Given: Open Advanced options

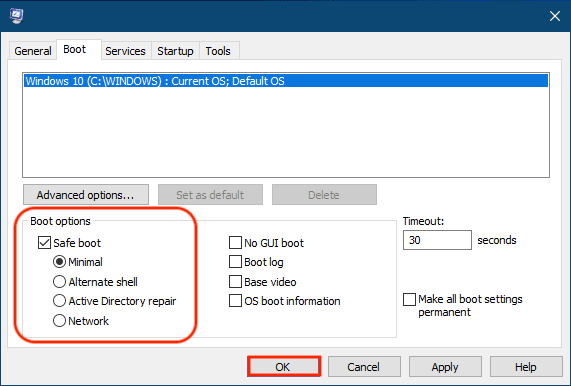Looking at the screenshot, I should [x=86, y=195].
